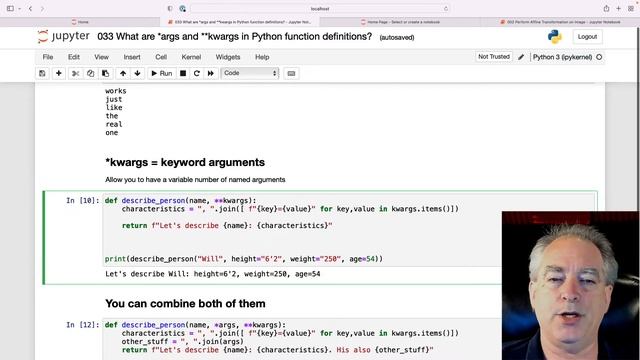Click the Python 3 (ipykernel) kernel label

pyautogui.click(x=562, y=57)
